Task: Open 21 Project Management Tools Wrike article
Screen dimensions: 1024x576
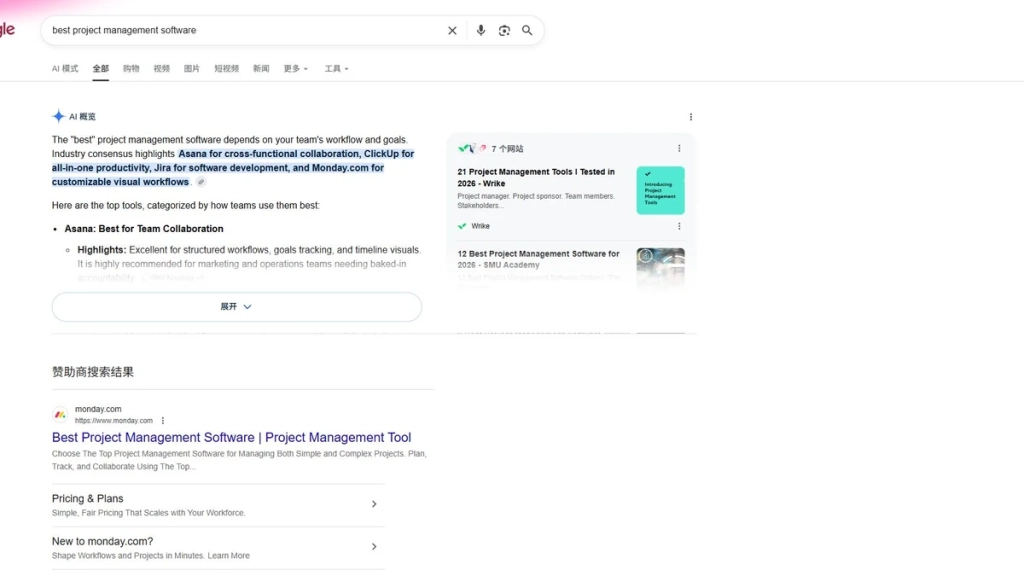Action: click(536, 178)
